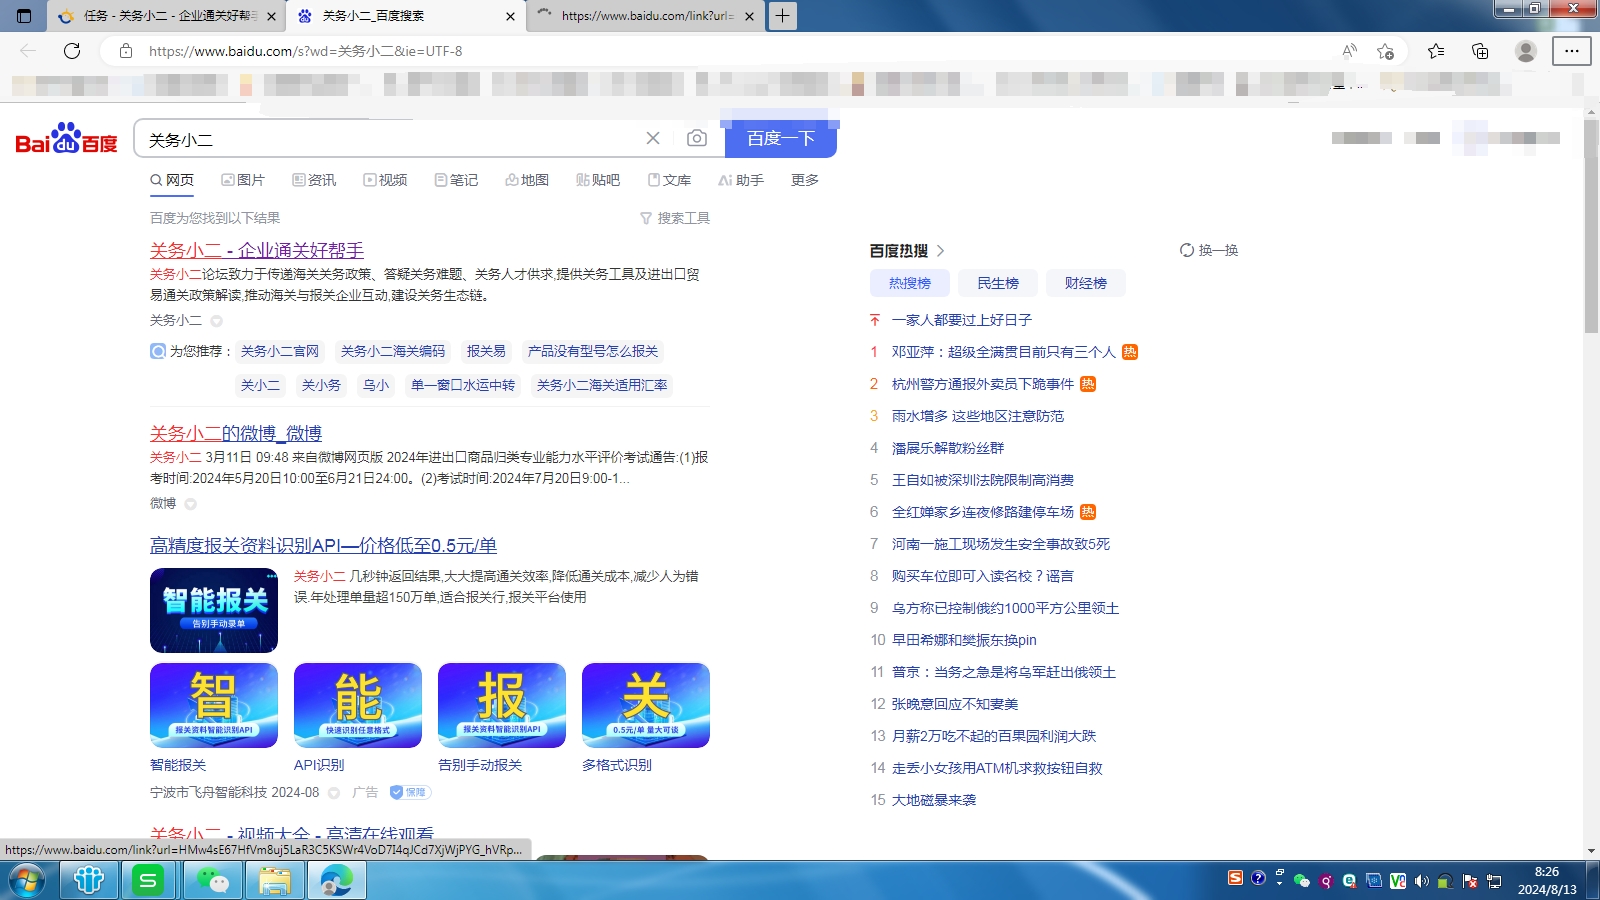Open hot topic 大地磁暴来袭
Viewport: 1600px width, 900px height.
tap(934, 800)
